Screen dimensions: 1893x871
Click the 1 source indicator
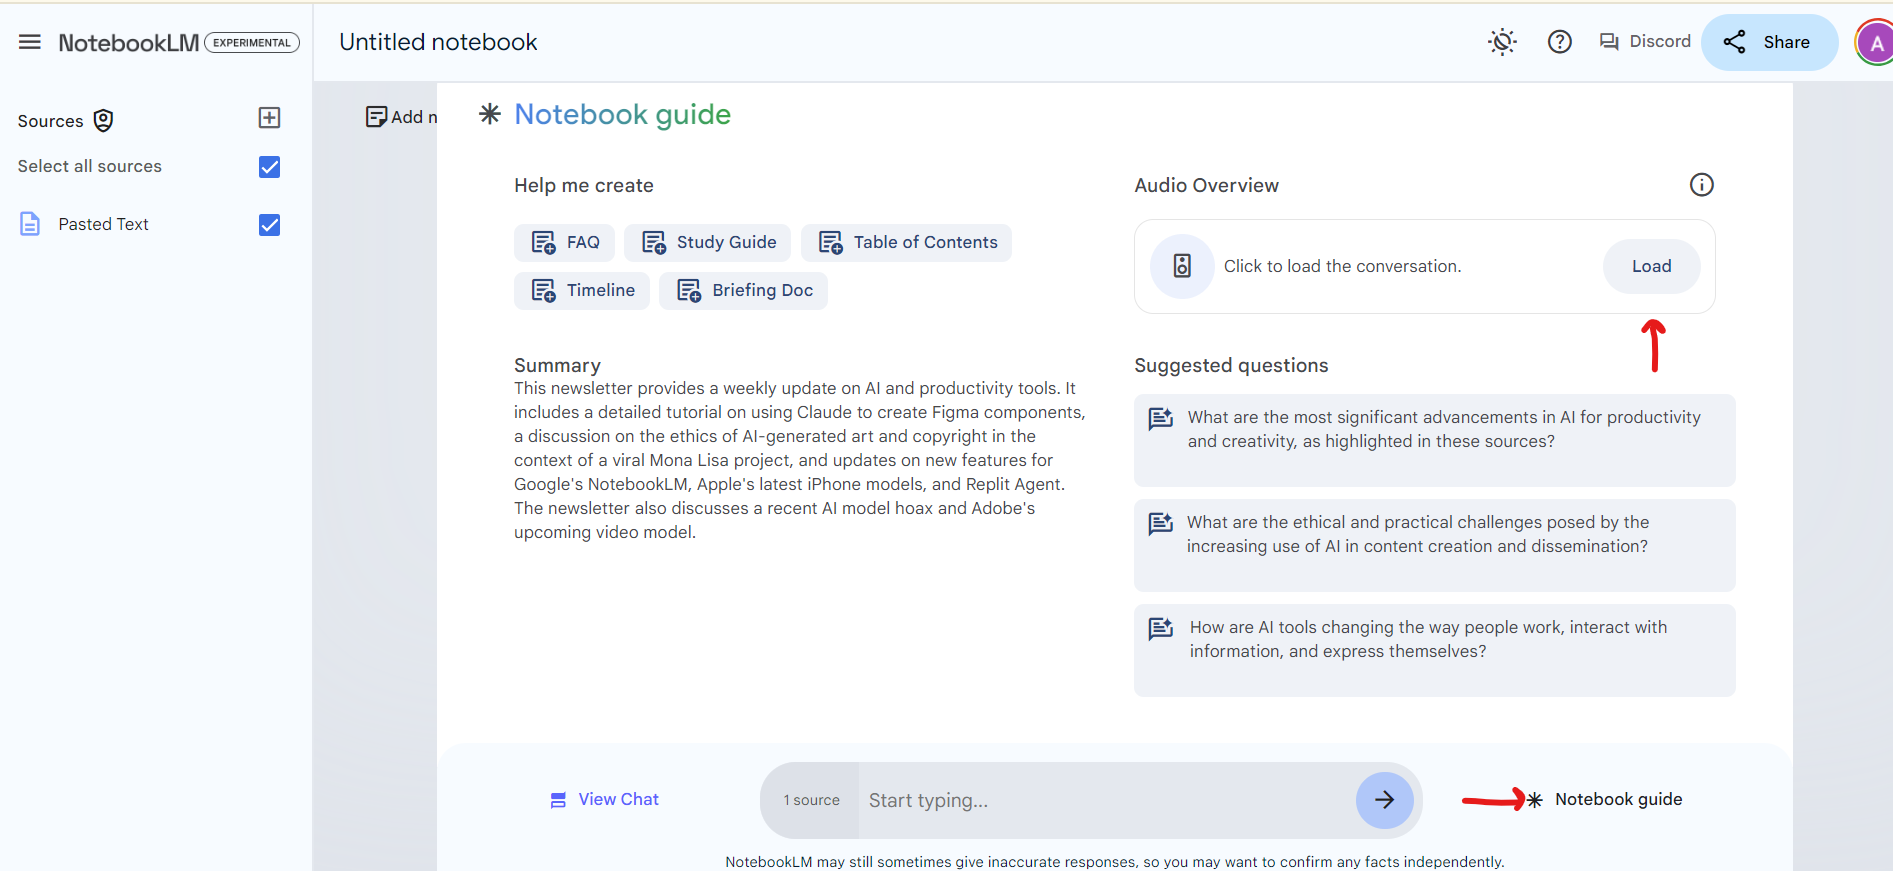click(811, 800)
